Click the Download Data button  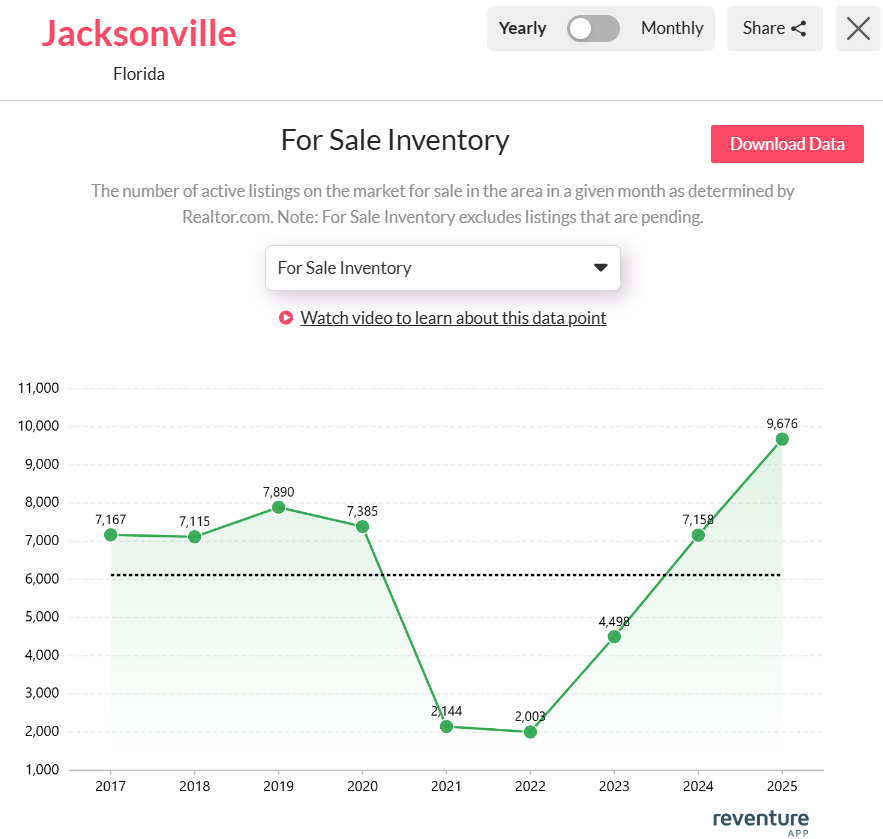pyautogui.click(x=787, y=144)
